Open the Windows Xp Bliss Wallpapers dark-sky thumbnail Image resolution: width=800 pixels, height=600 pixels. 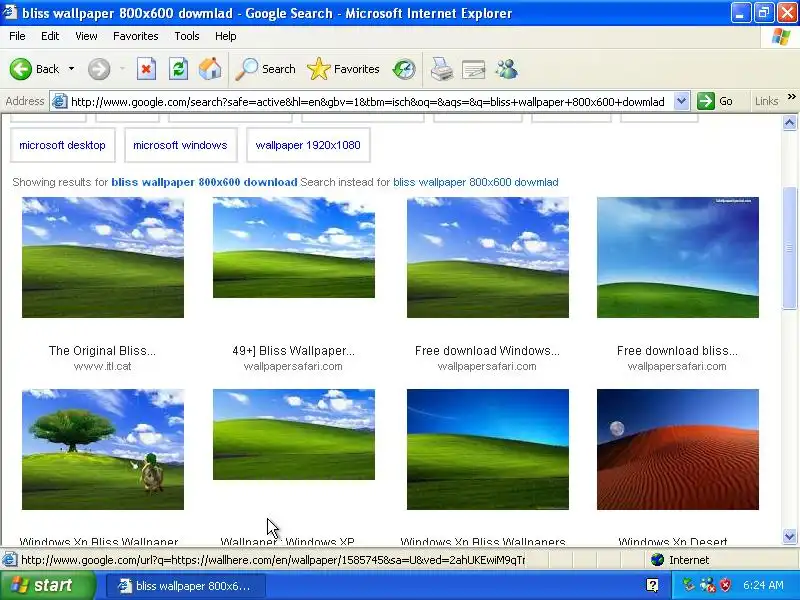(x=488, y=449)
